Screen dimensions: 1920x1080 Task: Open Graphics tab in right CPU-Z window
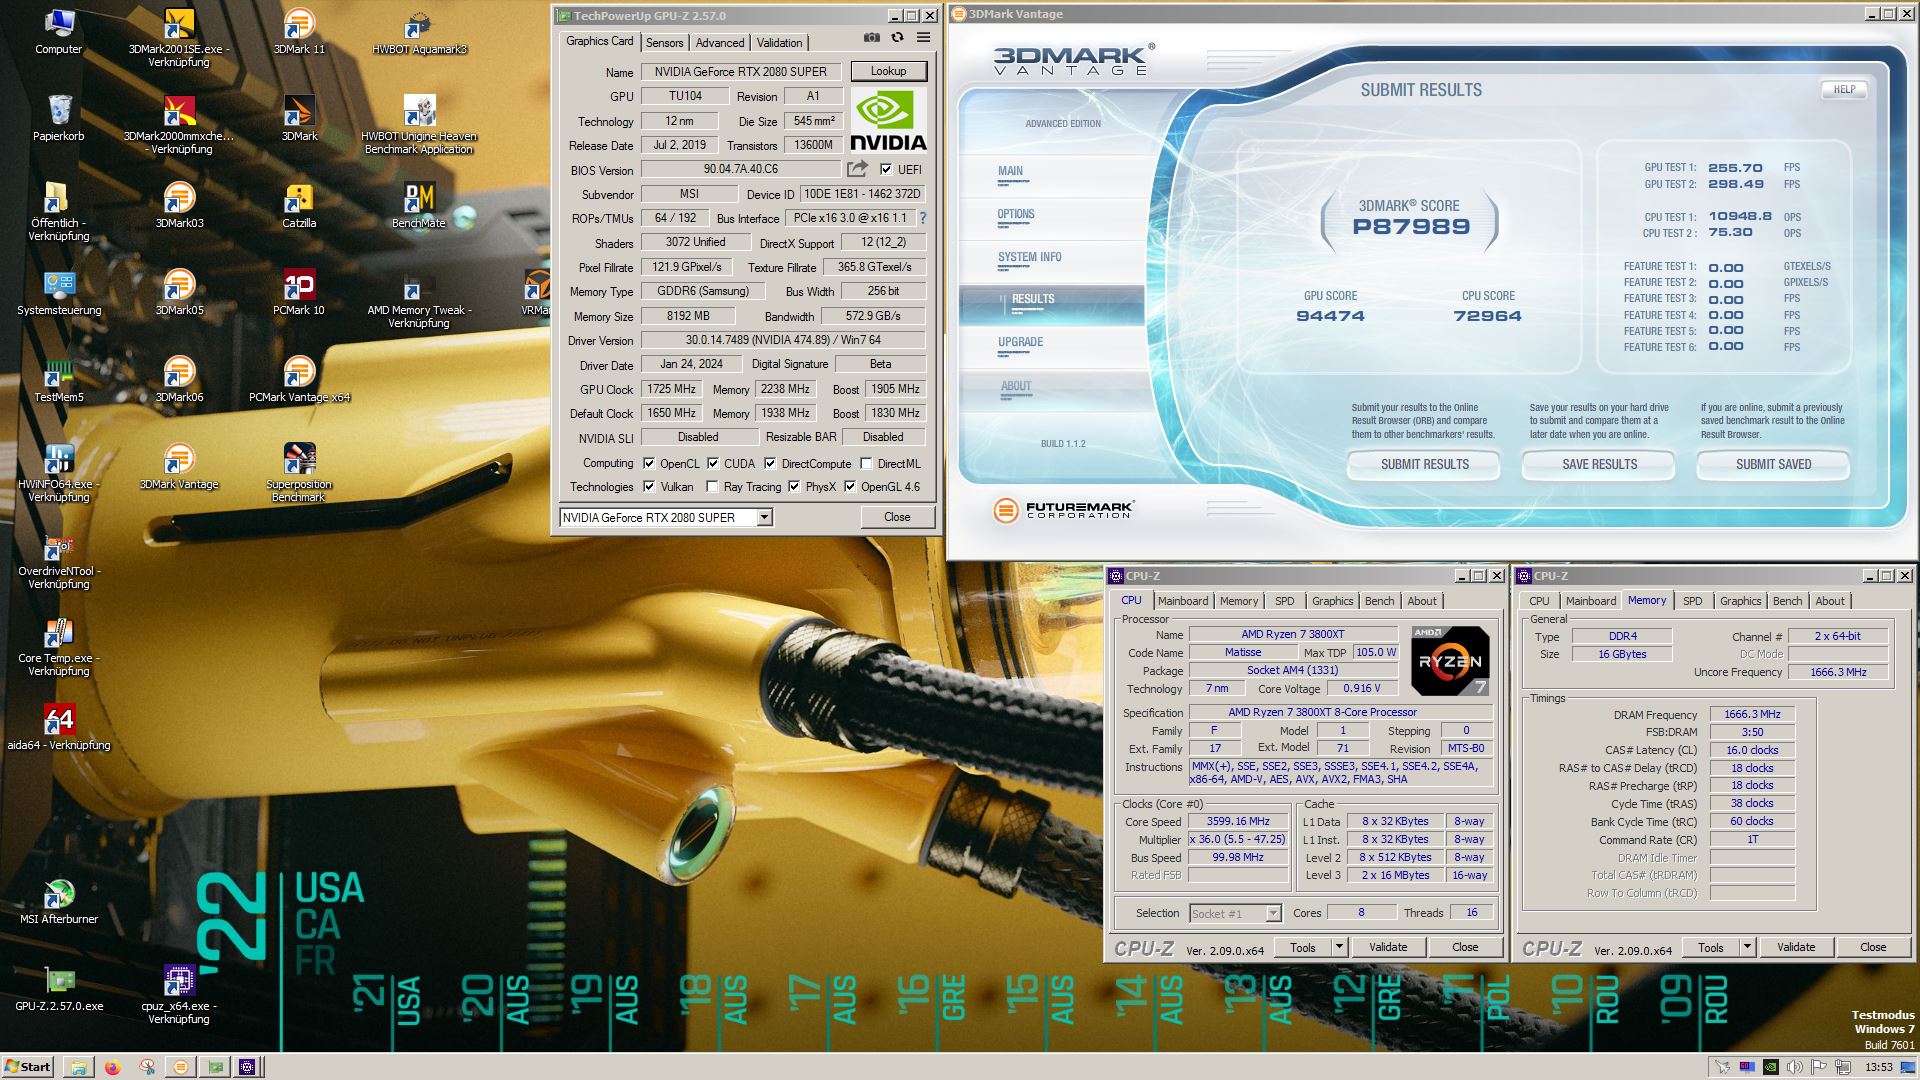tap(1740, 601)
